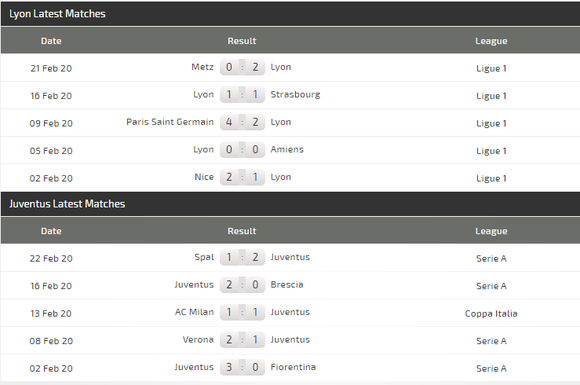Viewport: 580px width, 385px height.
Task: Select the Strasbourg team name
Action: (x=295, y=95)
